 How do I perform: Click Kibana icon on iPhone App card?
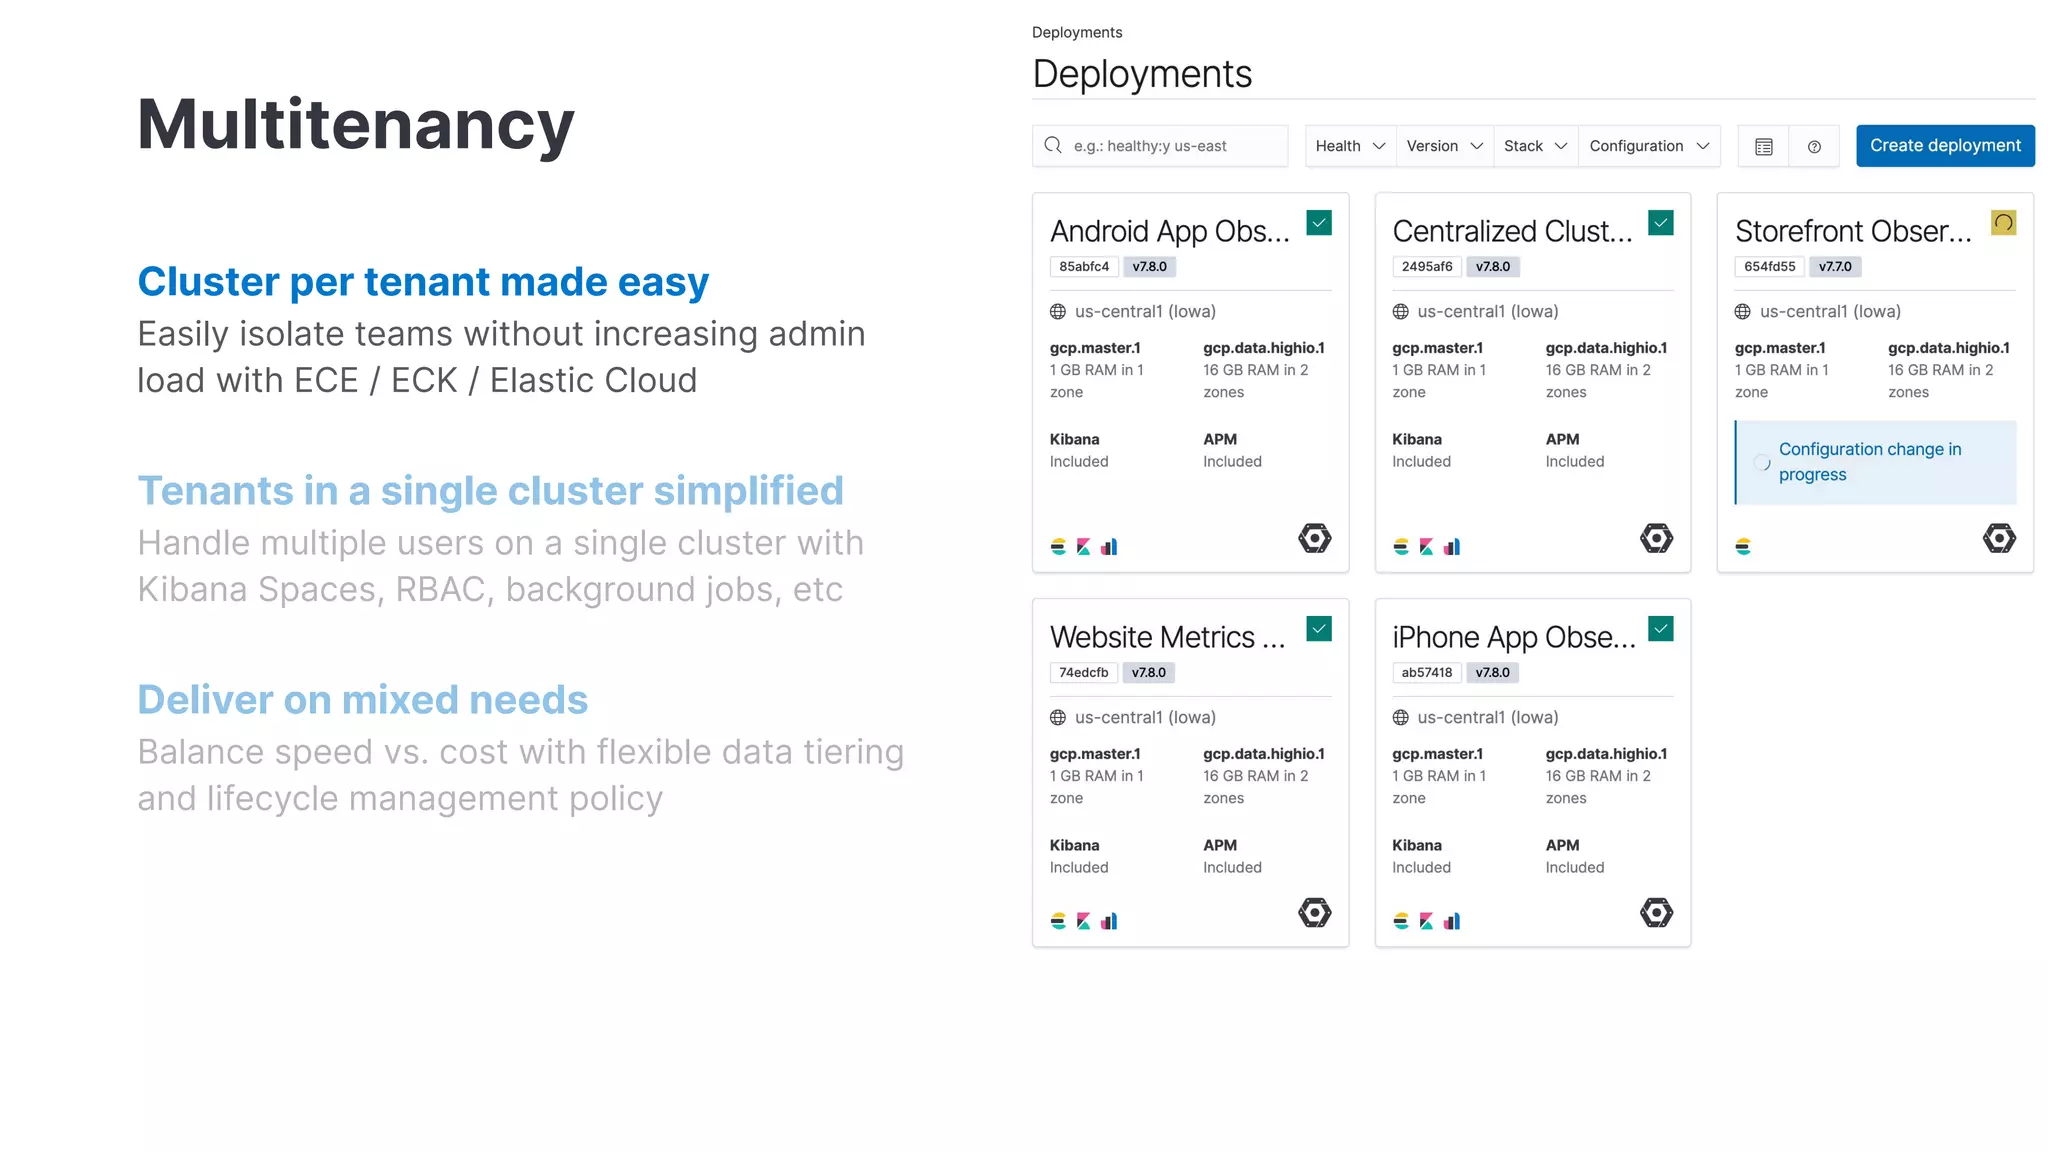(1426, 921)
